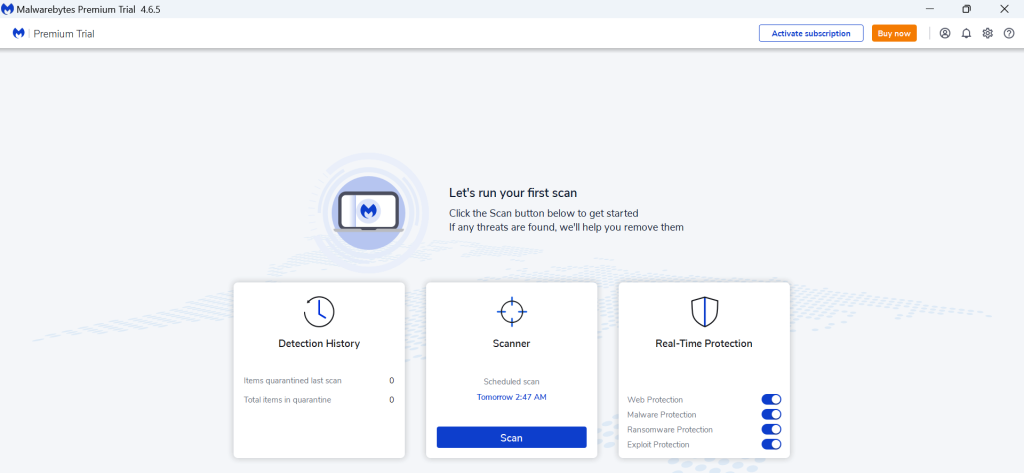Turn off Exploit Protection switch
Screen dimensions: 1024x473
771,445
